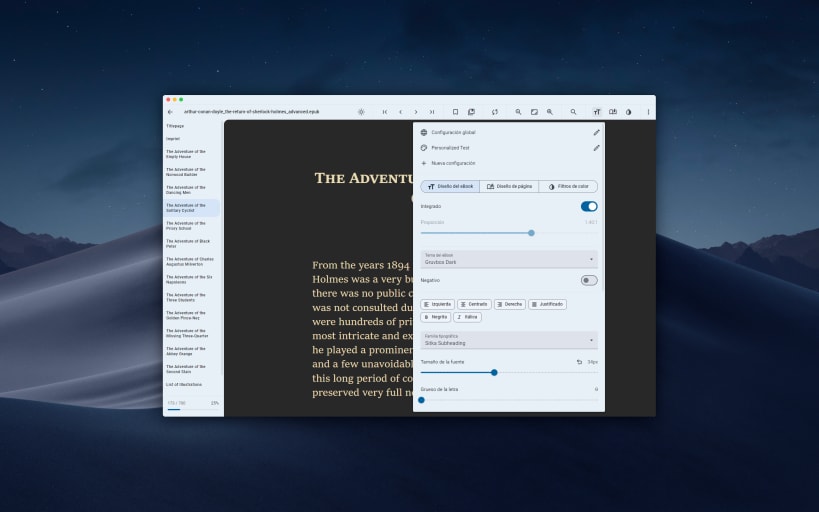Click the Grueso de la letra slider

tap(509, 400)
